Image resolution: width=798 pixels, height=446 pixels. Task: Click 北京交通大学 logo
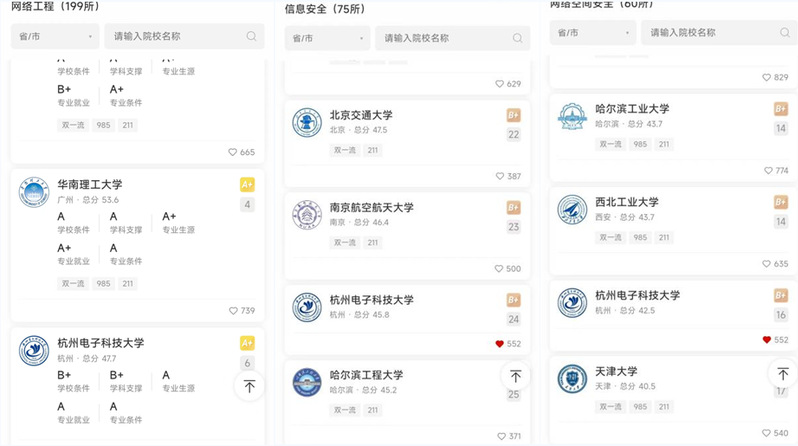pyautogui.click(x=307, y=123)
